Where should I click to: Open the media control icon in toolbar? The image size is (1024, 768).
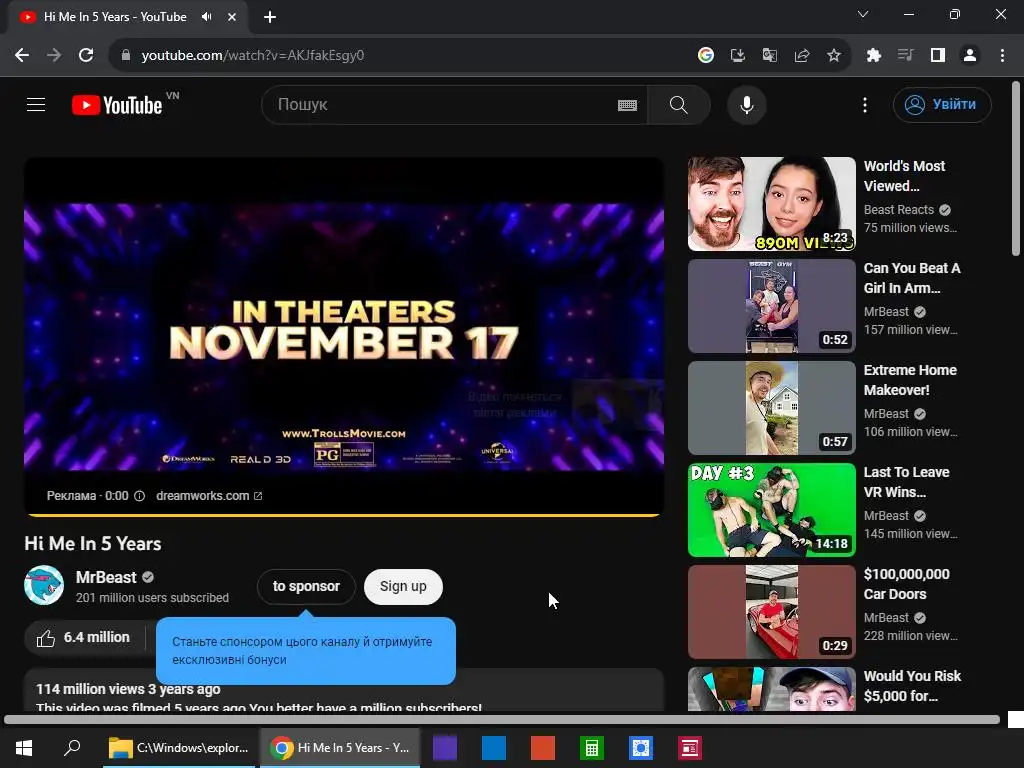[906, 56]
